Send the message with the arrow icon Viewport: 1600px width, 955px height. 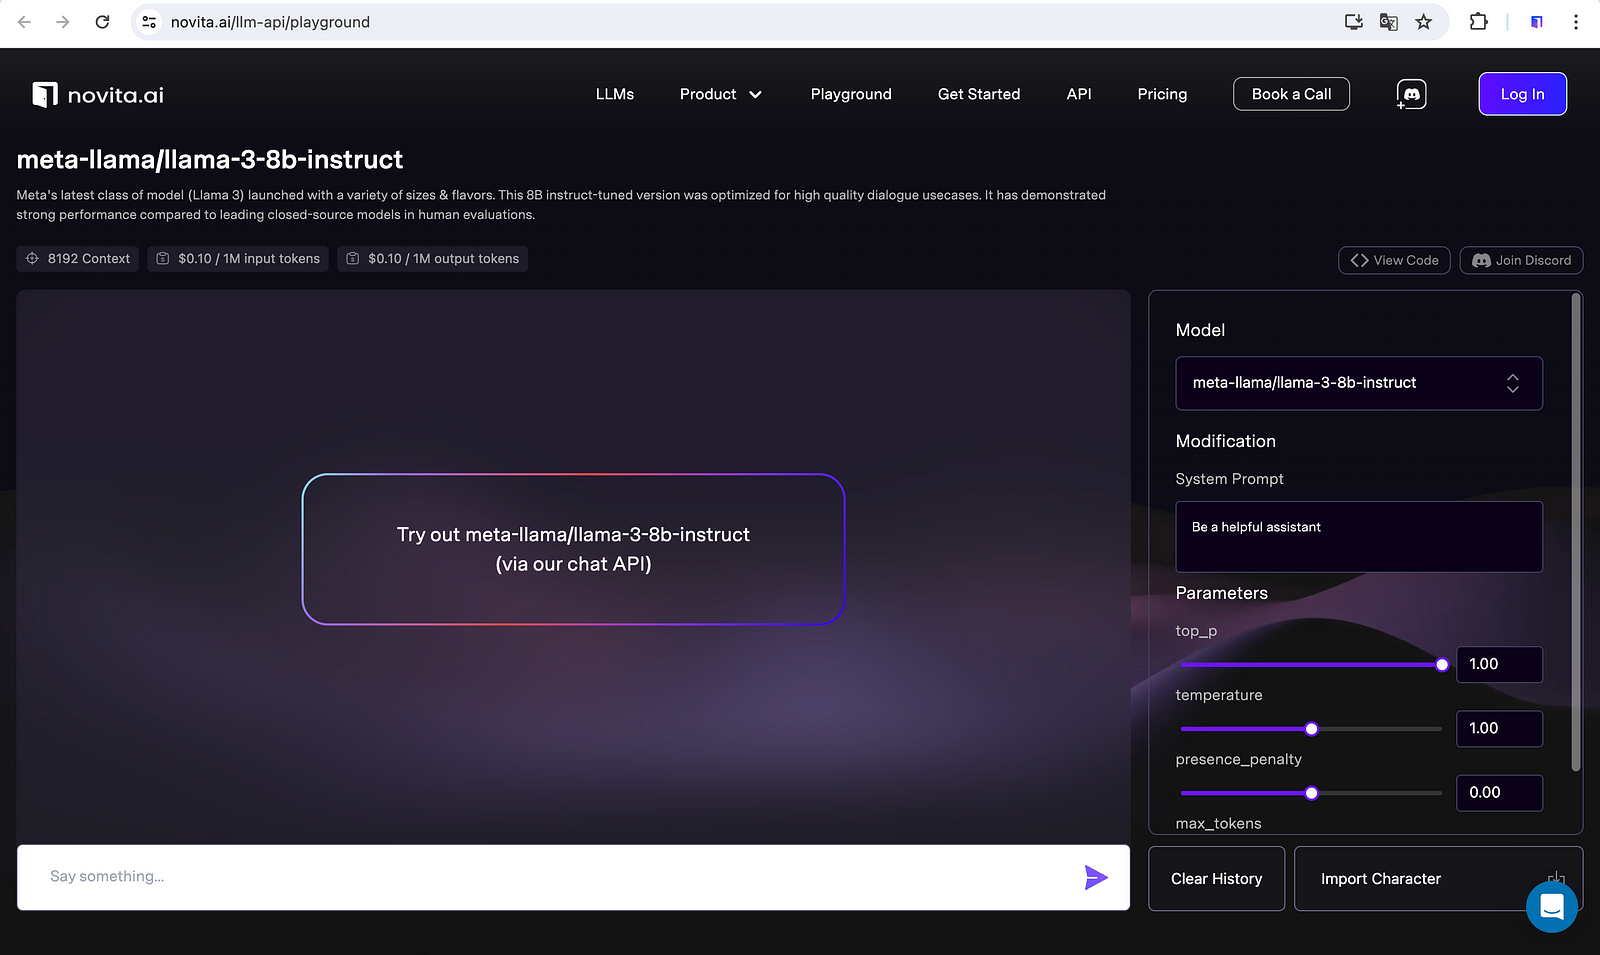pos(1096,877)
